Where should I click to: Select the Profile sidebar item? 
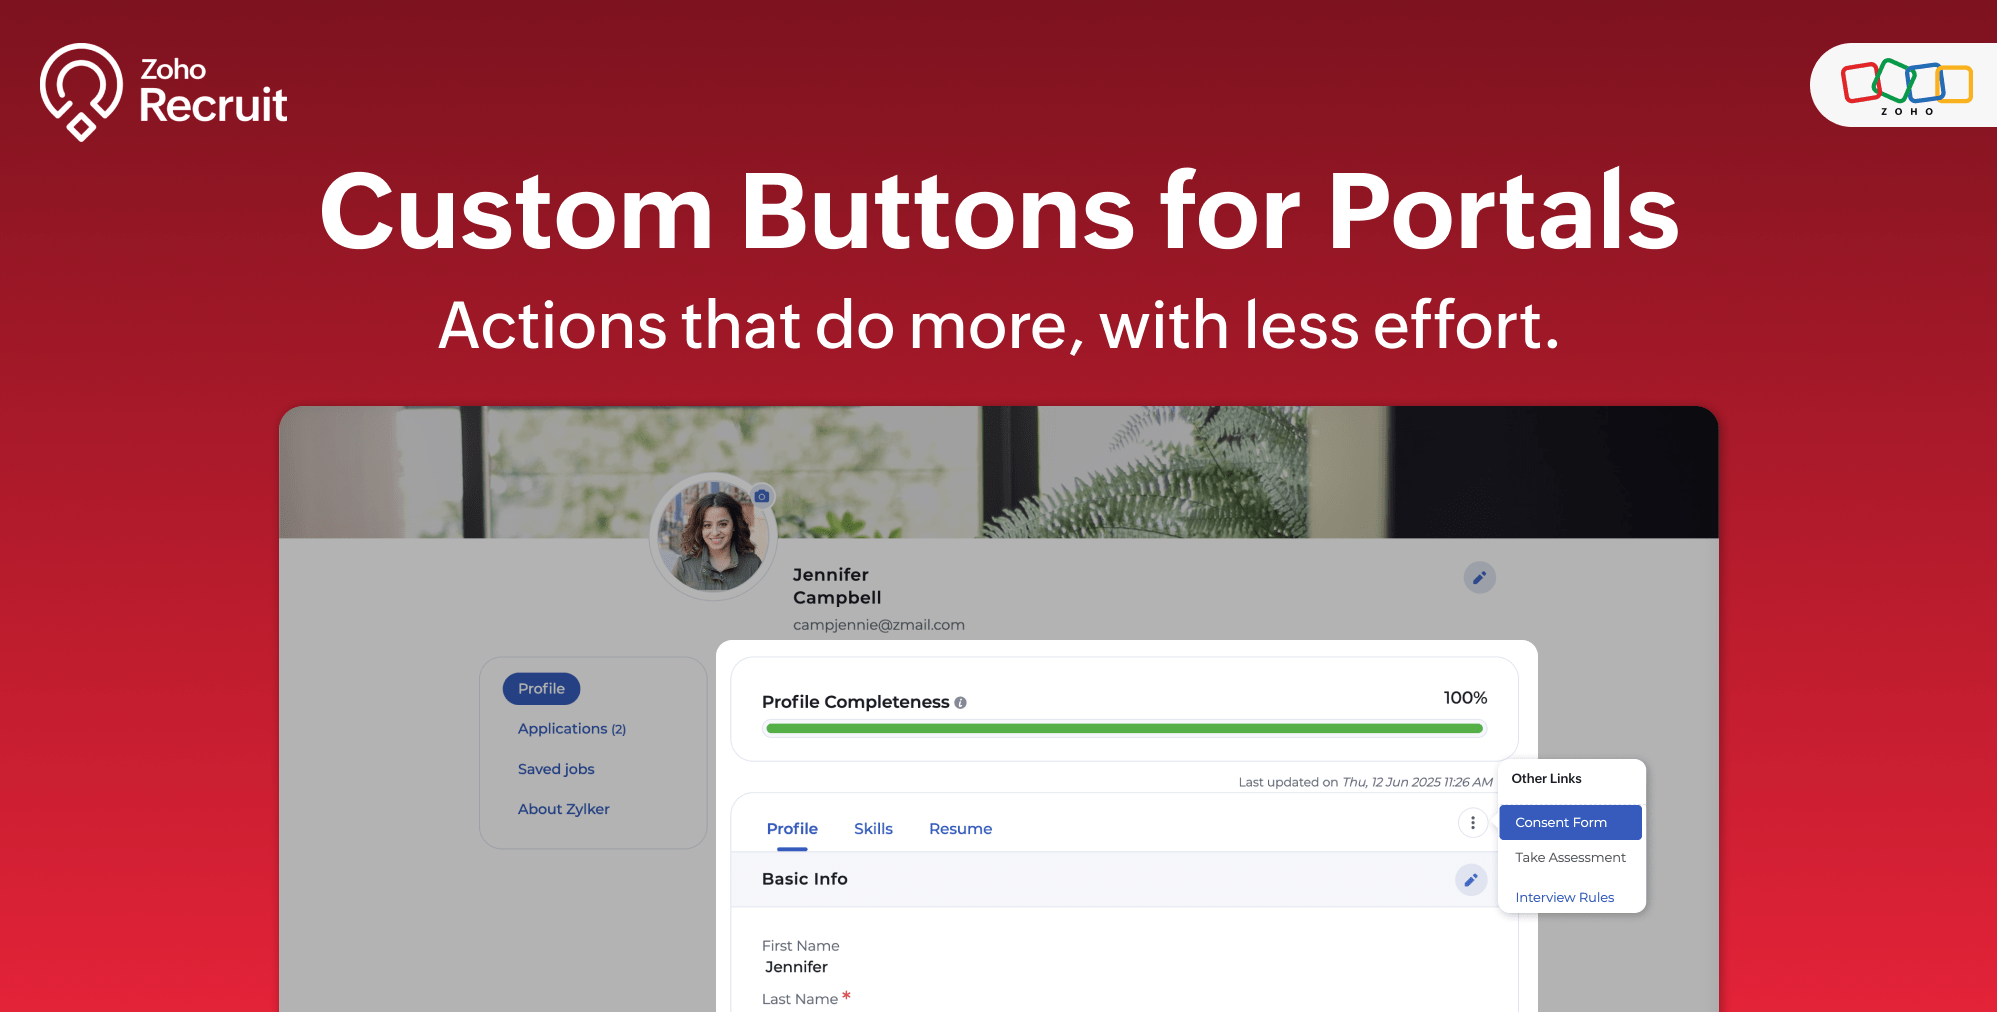(541, 689)
